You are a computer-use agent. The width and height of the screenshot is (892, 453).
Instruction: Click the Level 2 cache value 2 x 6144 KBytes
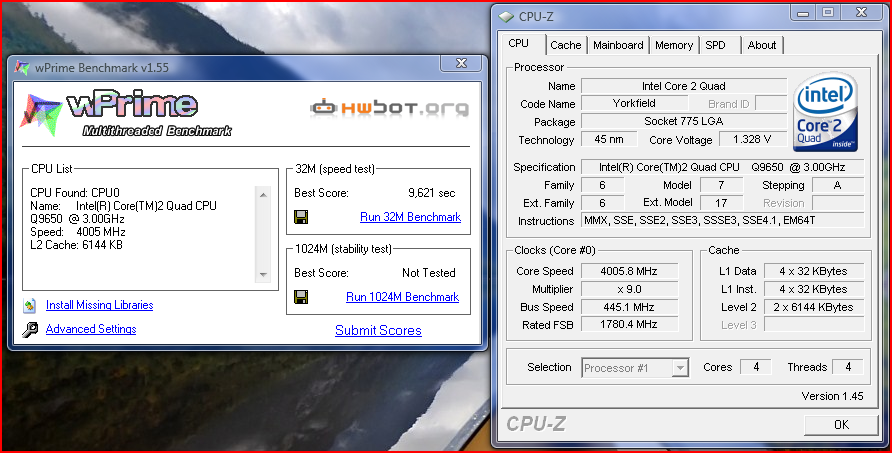tap(813, 307)
